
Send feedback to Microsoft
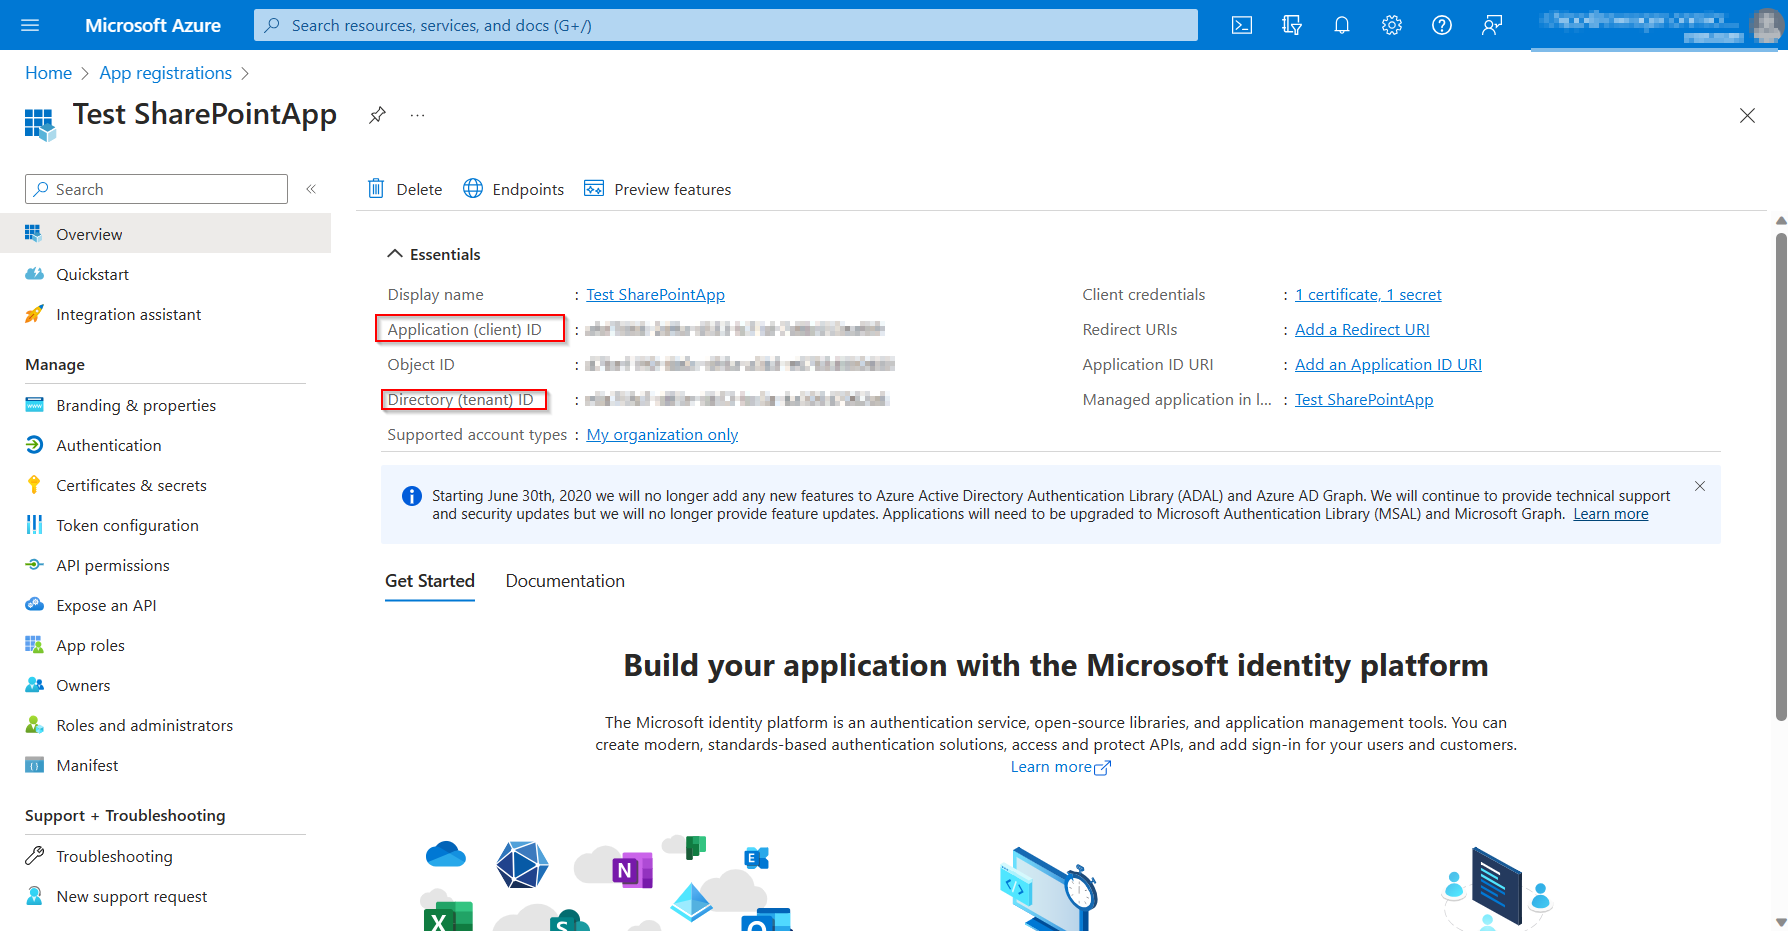[x=1491, y=25]
